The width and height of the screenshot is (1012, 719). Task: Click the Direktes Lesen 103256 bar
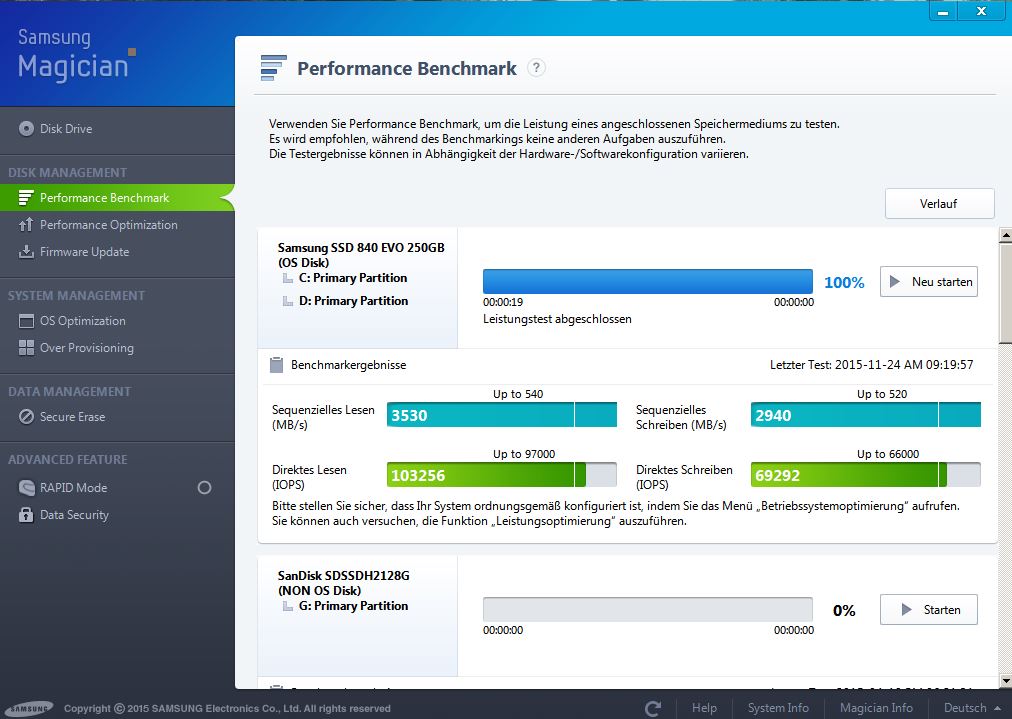click(x=501, y=475)
